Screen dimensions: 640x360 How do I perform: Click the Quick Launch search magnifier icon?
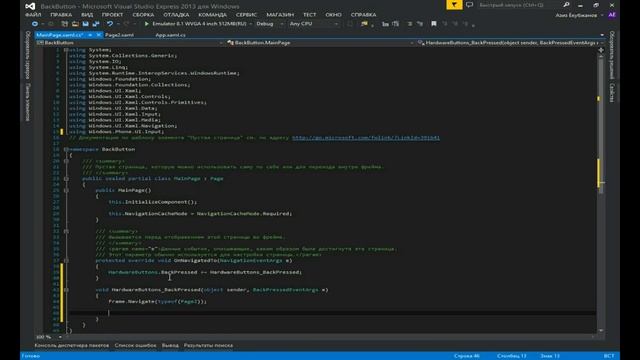566,5
